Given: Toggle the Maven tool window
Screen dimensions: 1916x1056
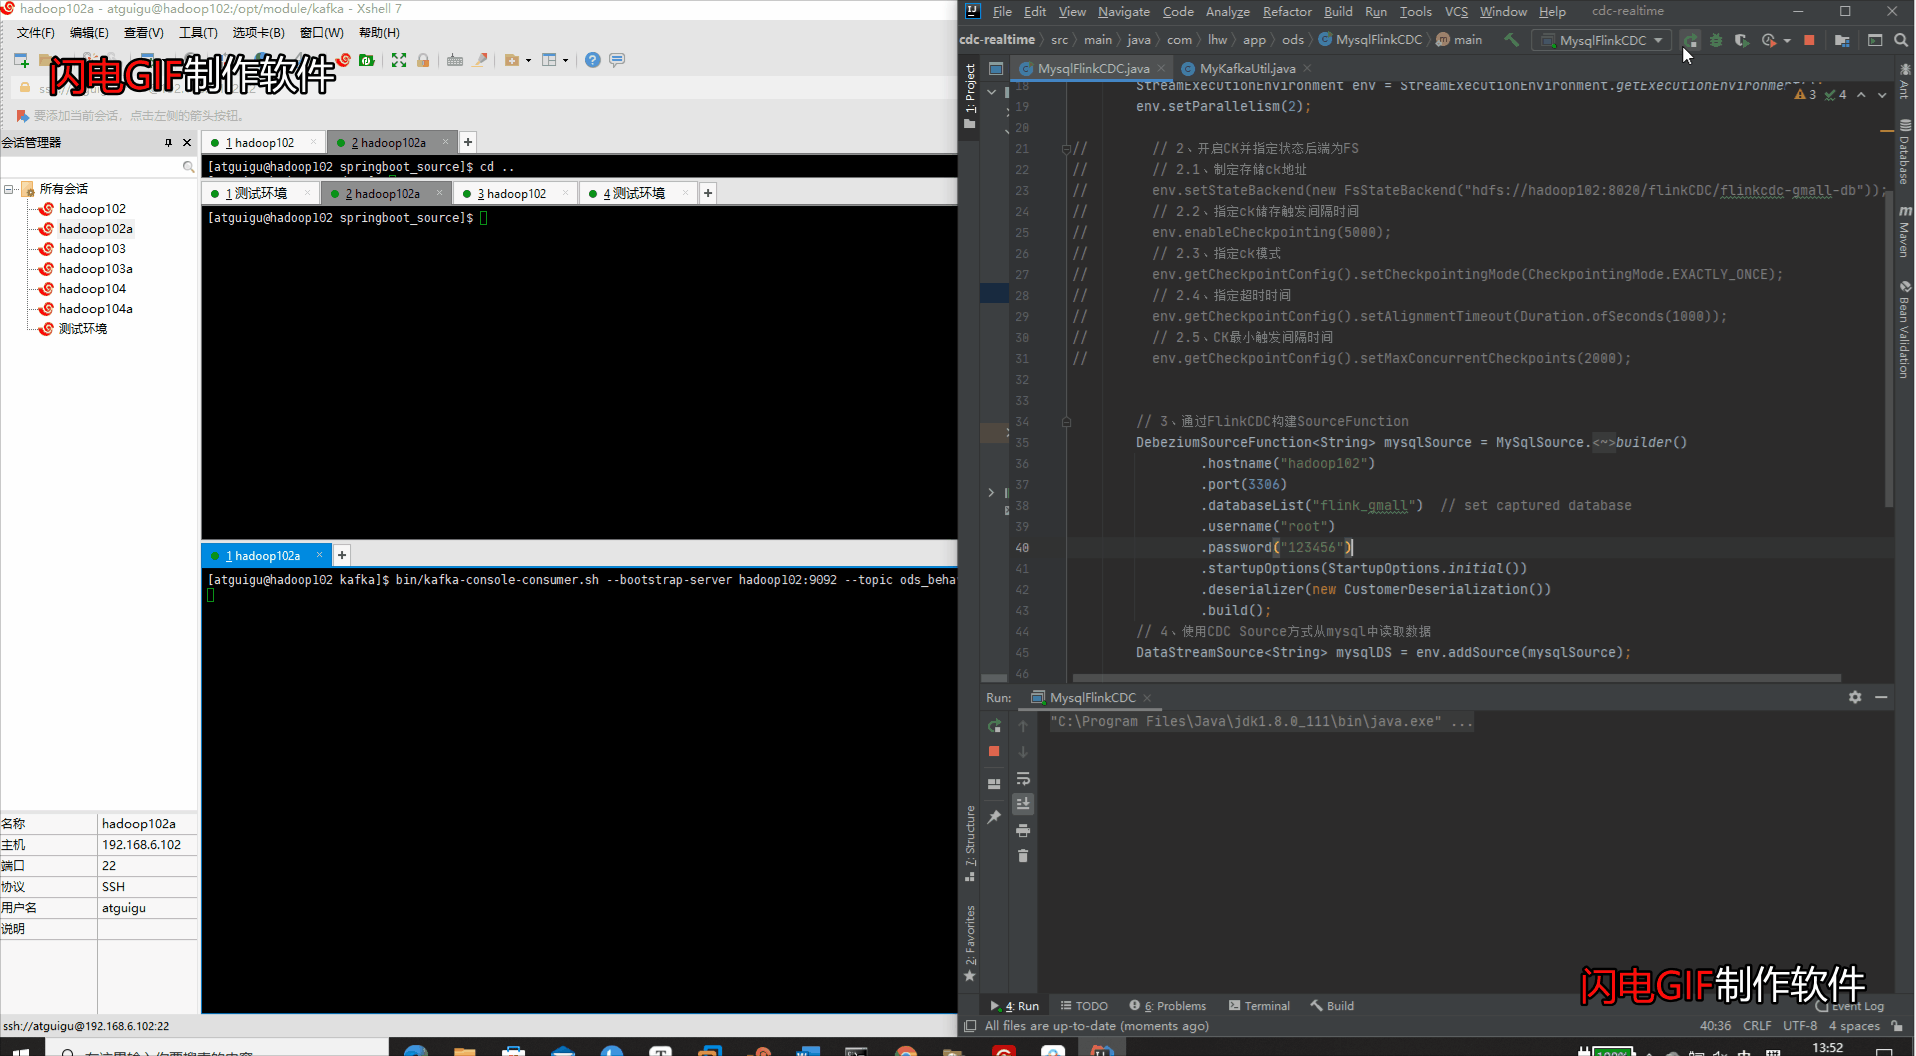Looking at the screenshot, I should (1905, 231).
